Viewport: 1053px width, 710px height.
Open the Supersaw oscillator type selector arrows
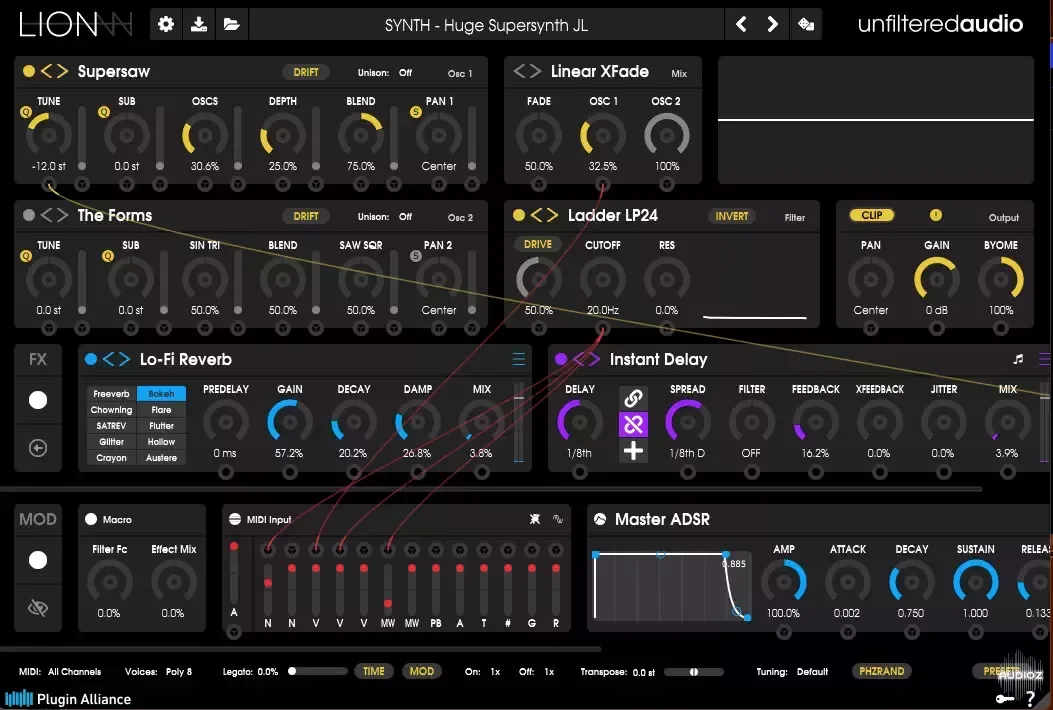tap(54, 71)
